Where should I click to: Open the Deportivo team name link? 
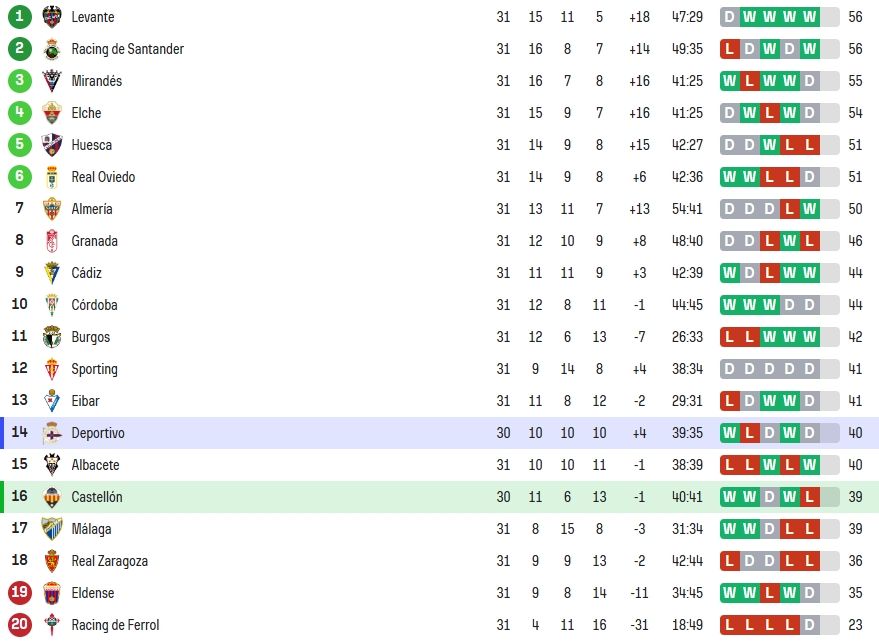tap(98, 433)
